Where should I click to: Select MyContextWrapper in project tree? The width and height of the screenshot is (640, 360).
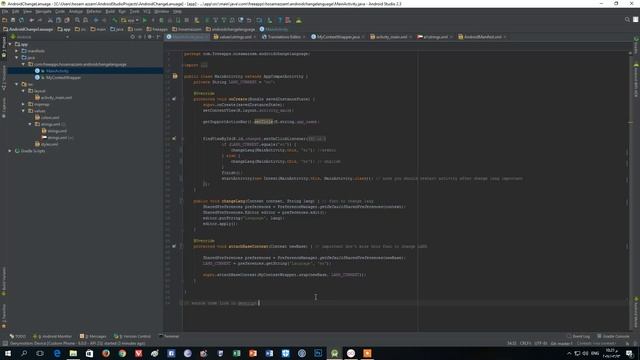pos(63,78)
